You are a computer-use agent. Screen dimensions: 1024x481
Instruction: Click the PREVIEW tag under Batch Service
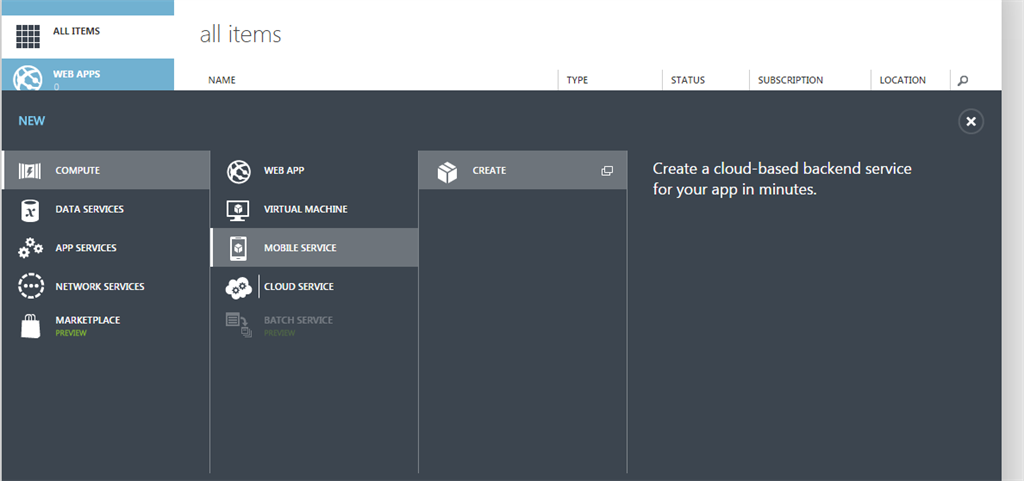[280, 333]
